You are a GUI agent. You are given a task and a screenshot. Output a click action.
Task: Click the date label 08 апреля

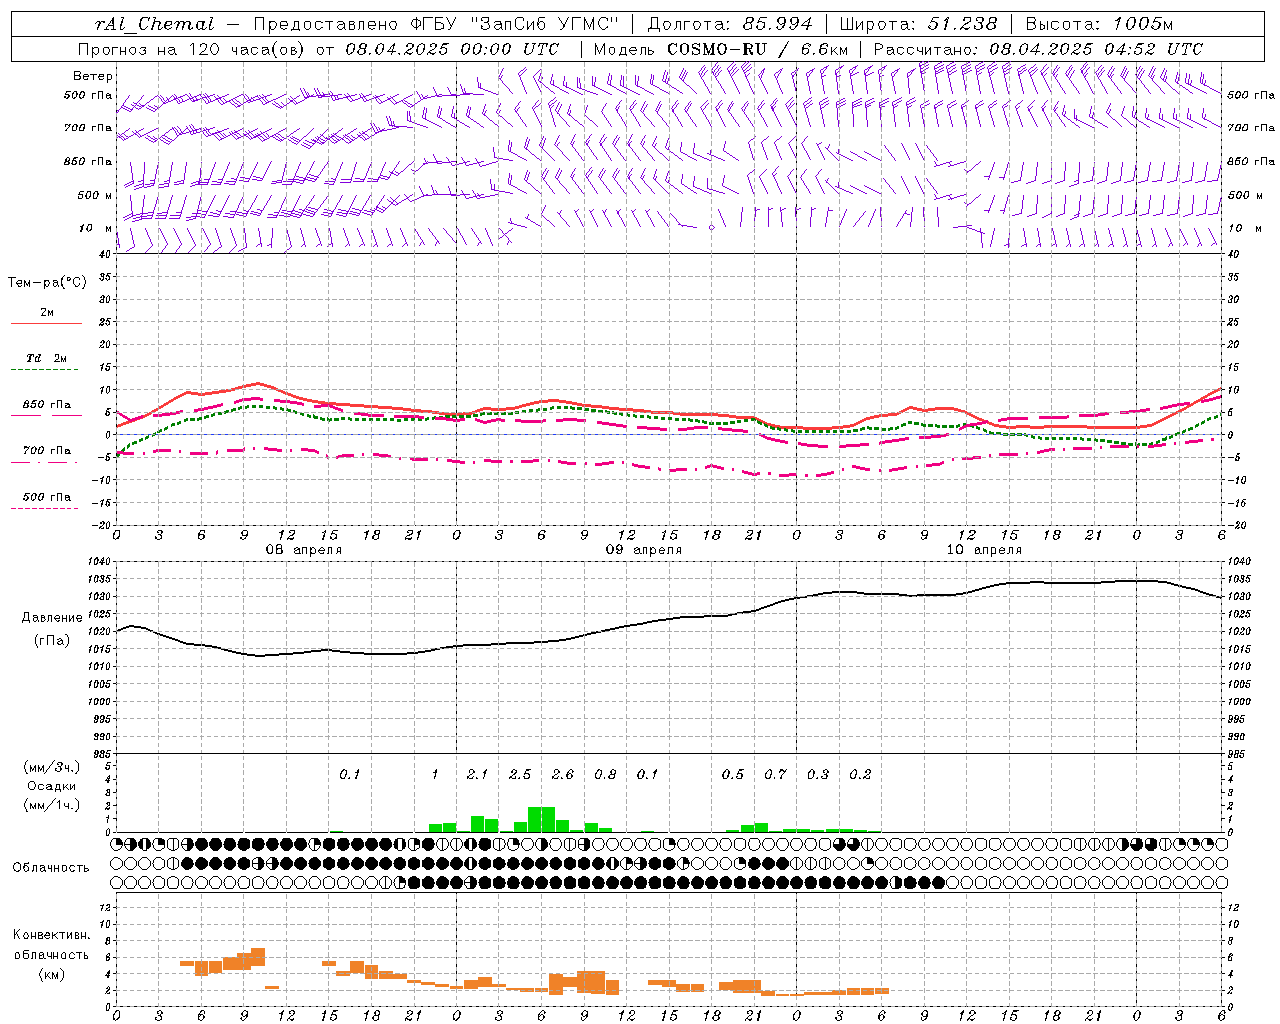tap(304, 550)
